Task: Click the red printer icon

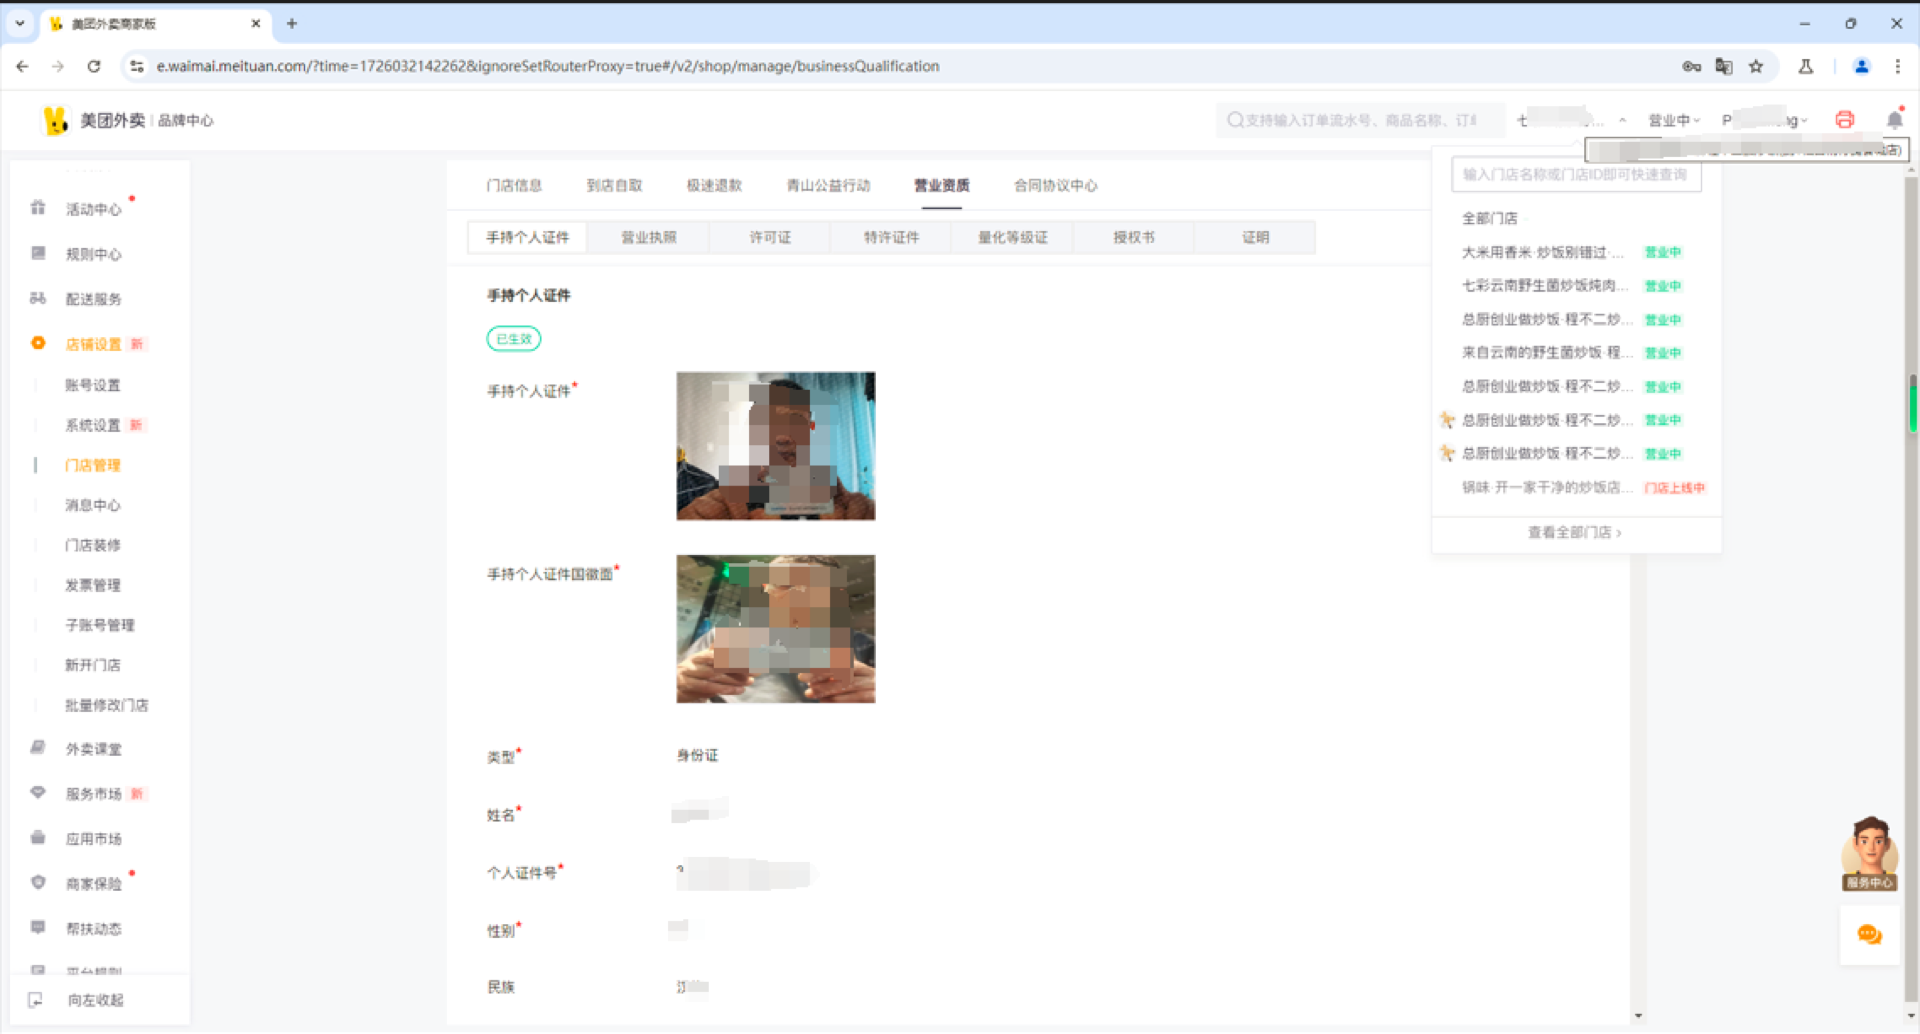Action: (x=1845, y=120)
